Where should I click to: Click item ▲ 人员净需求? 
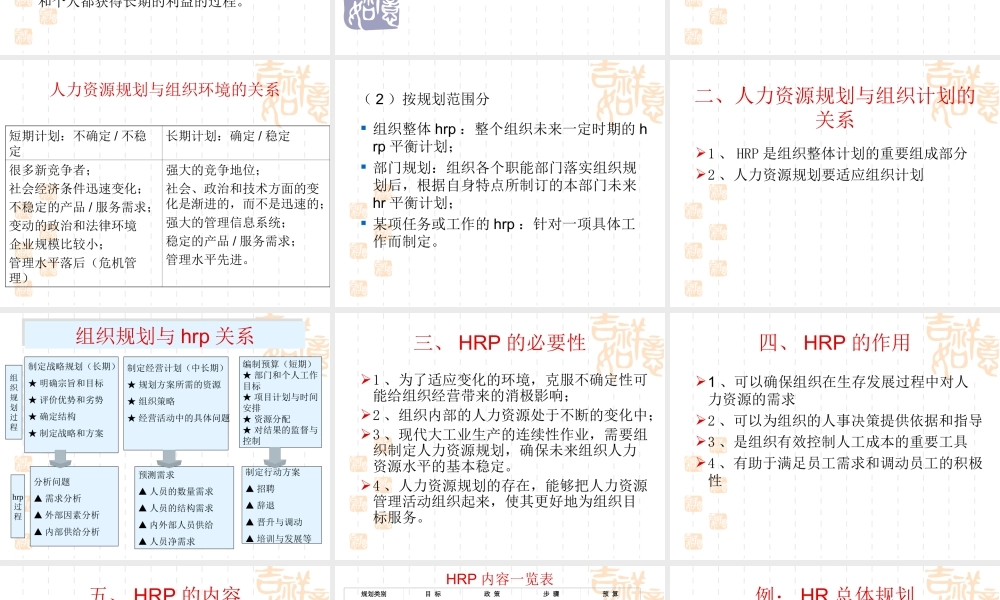click(166, 541)
